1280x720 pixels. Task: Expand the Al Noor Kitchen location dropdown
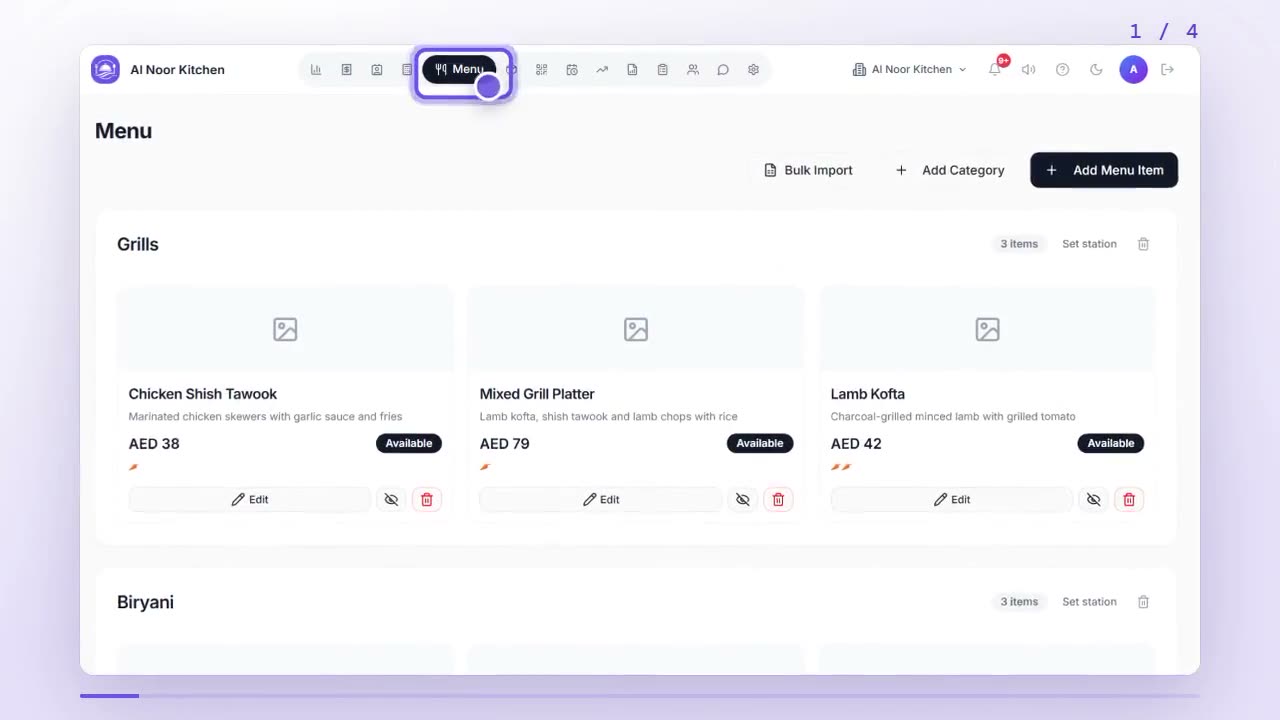click(910, 70)
